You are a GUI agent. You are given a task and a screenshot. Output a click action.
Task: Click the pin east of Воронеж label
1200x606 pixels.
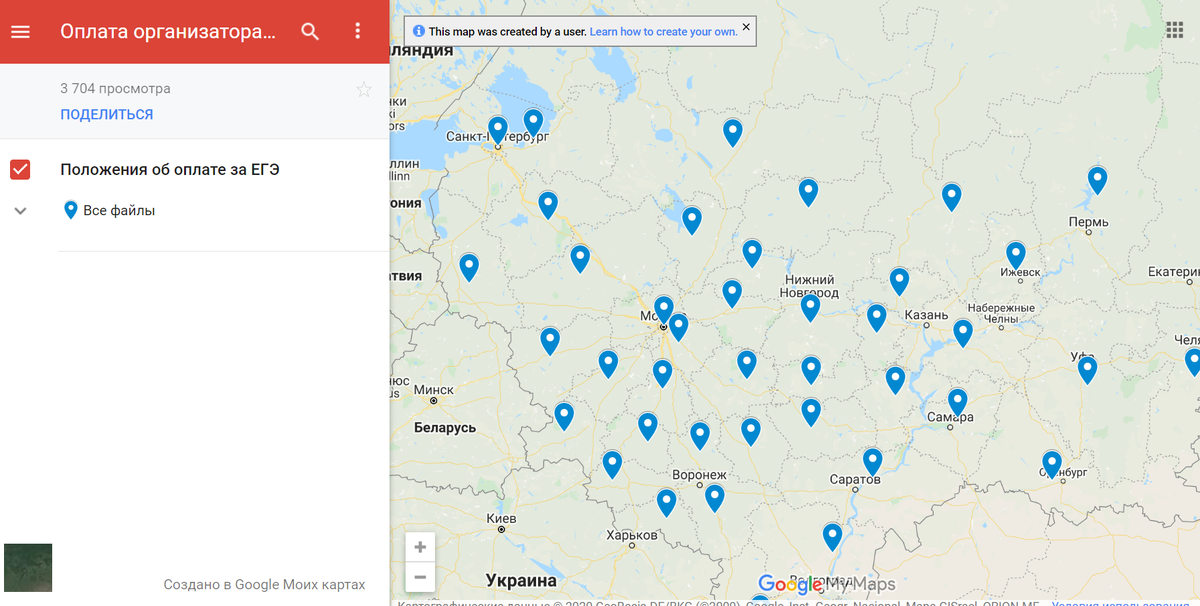(x=714, y=498)
